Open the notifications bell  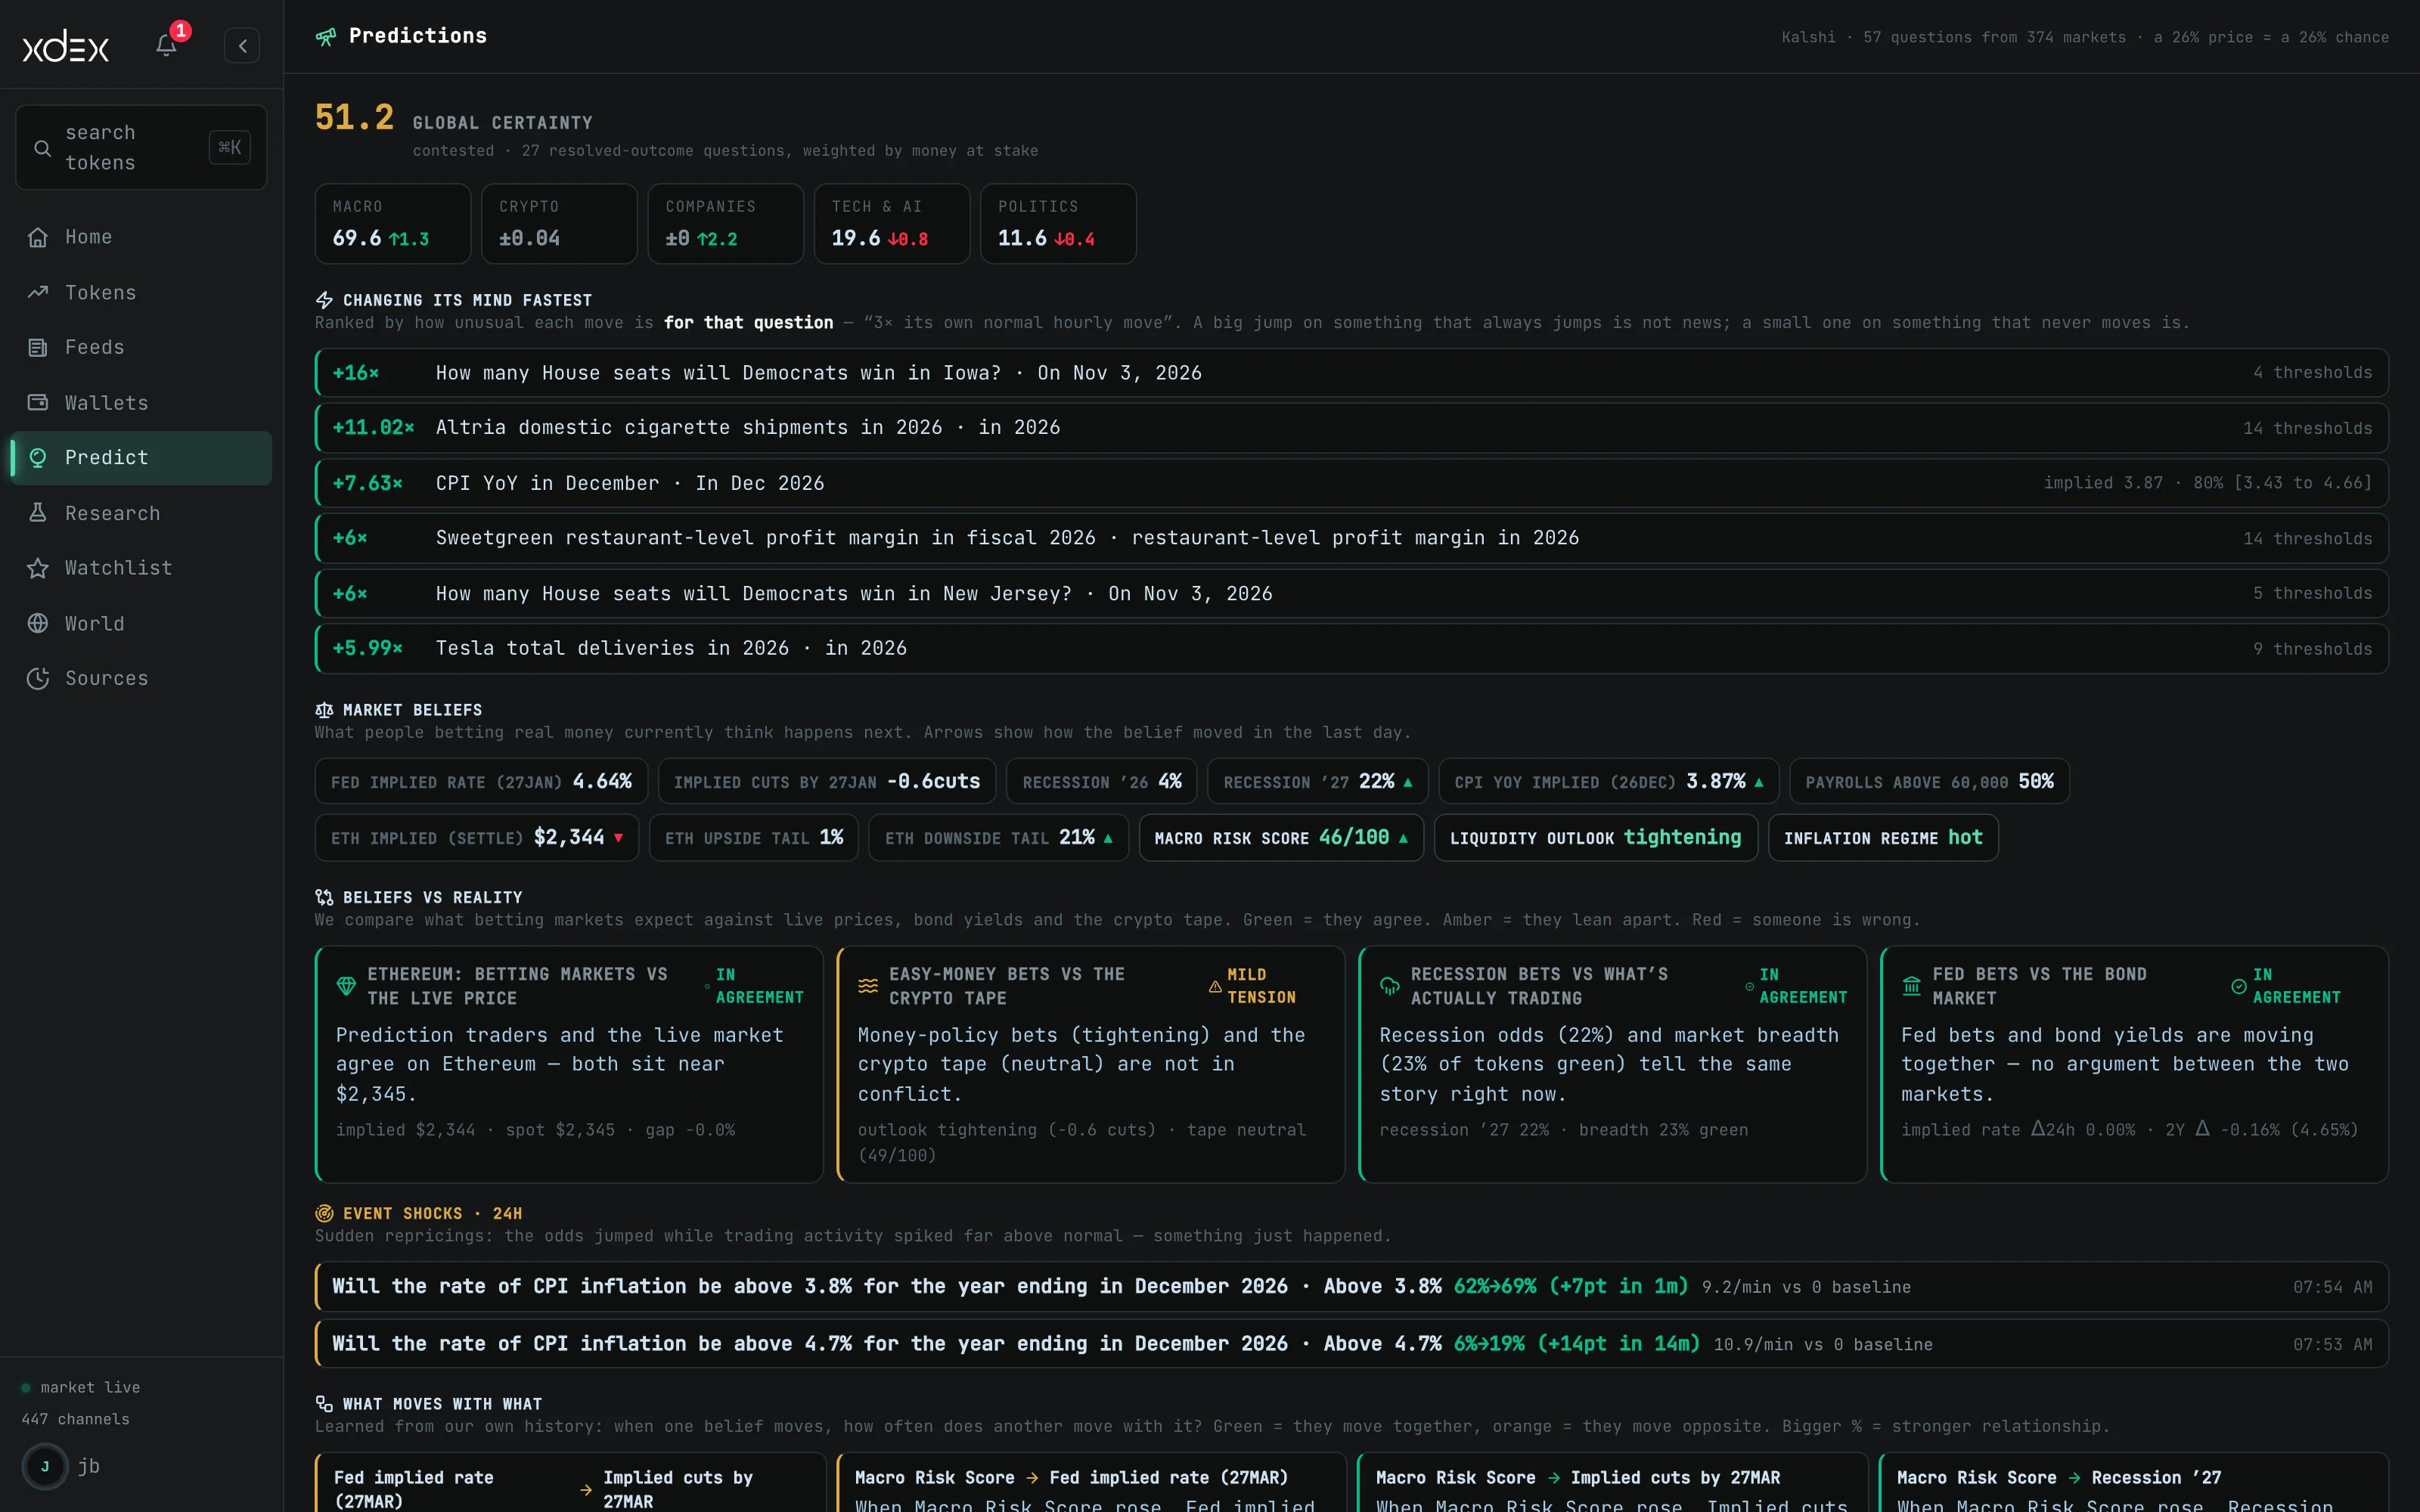[166, 45]
